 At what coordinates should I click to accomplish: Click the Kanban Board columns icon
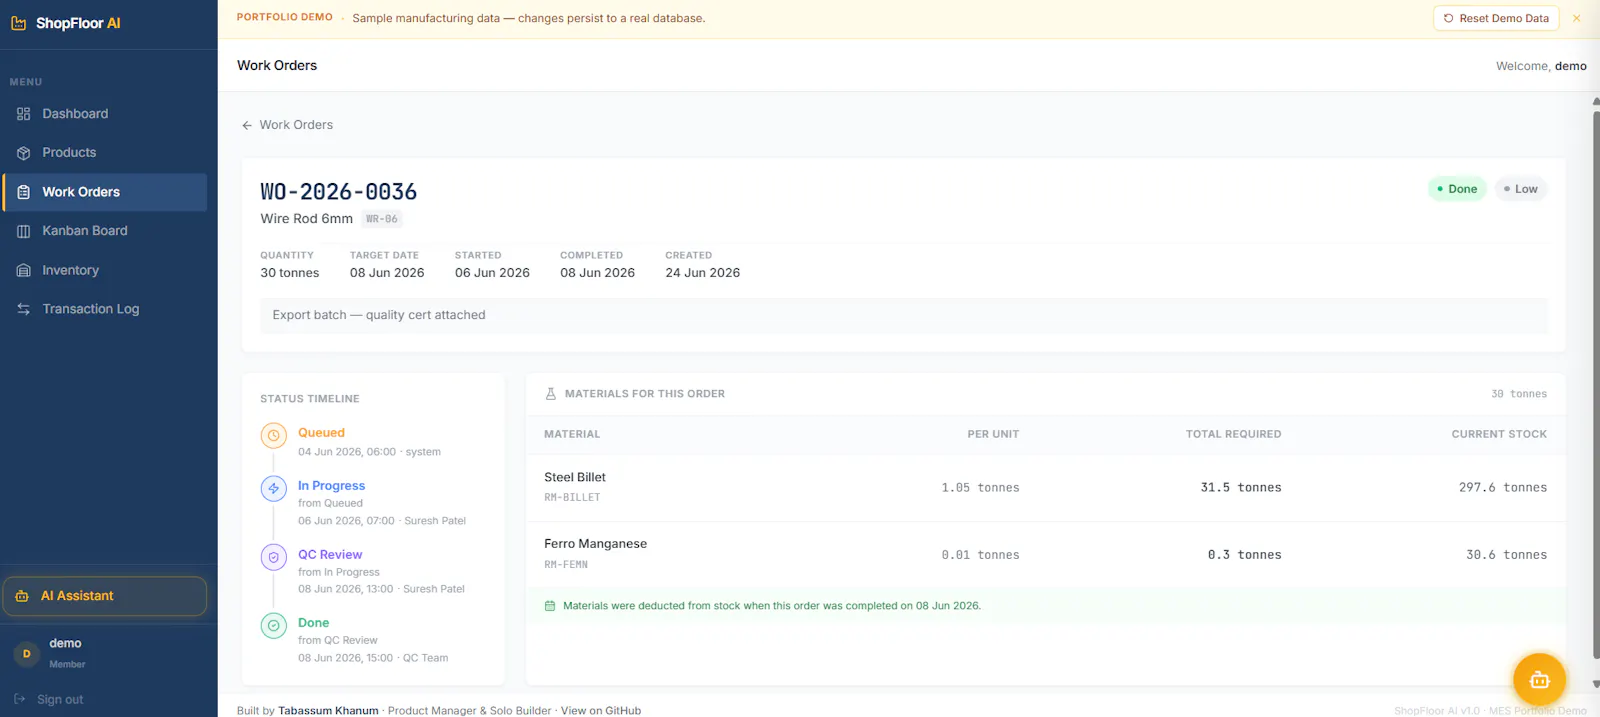tap(24, 231)
